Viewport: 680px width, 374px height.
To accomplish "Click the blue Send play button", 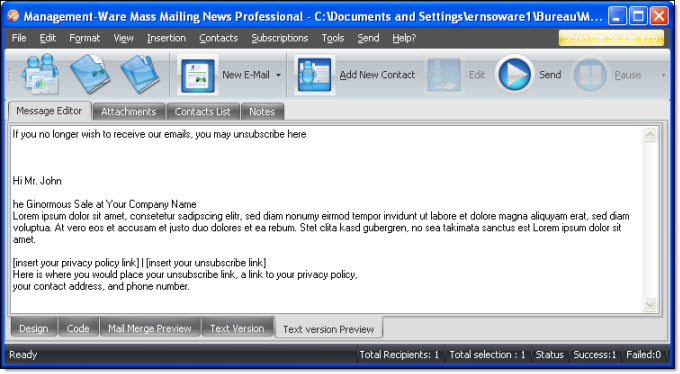I will 514,75.
